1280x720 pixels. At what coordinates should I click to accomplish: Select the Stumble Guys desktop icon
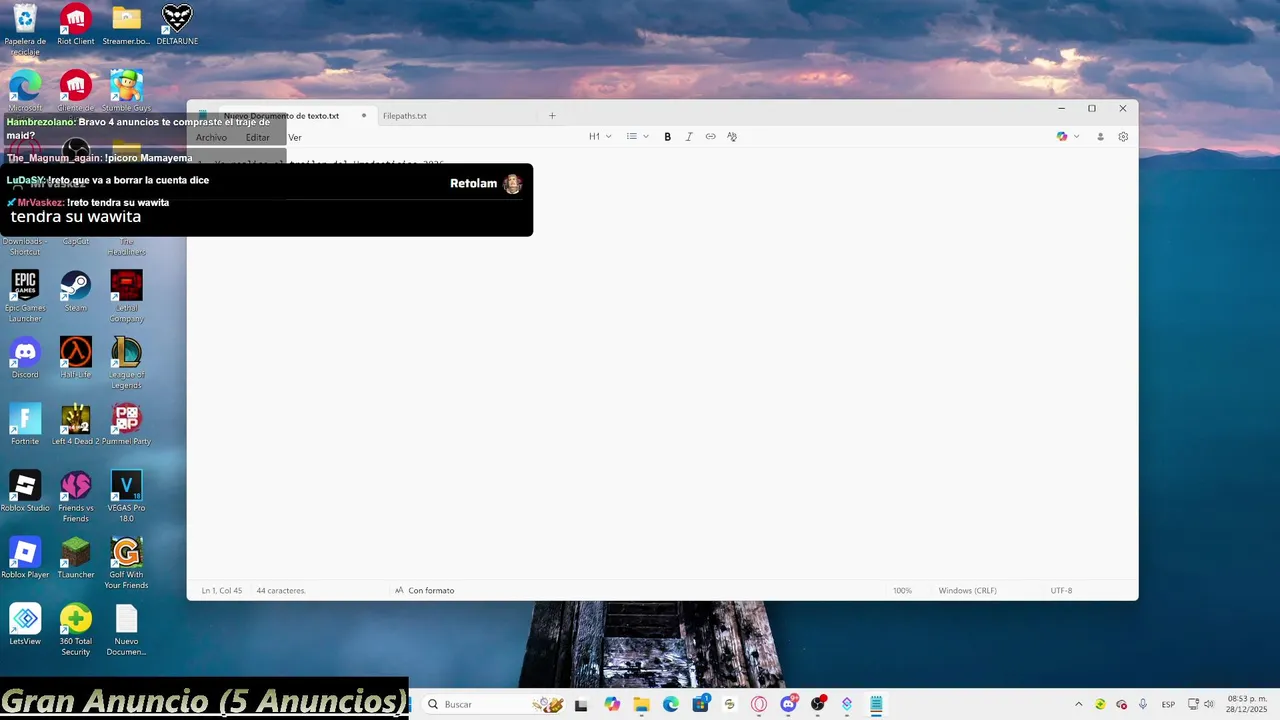[x=126, y=91]
